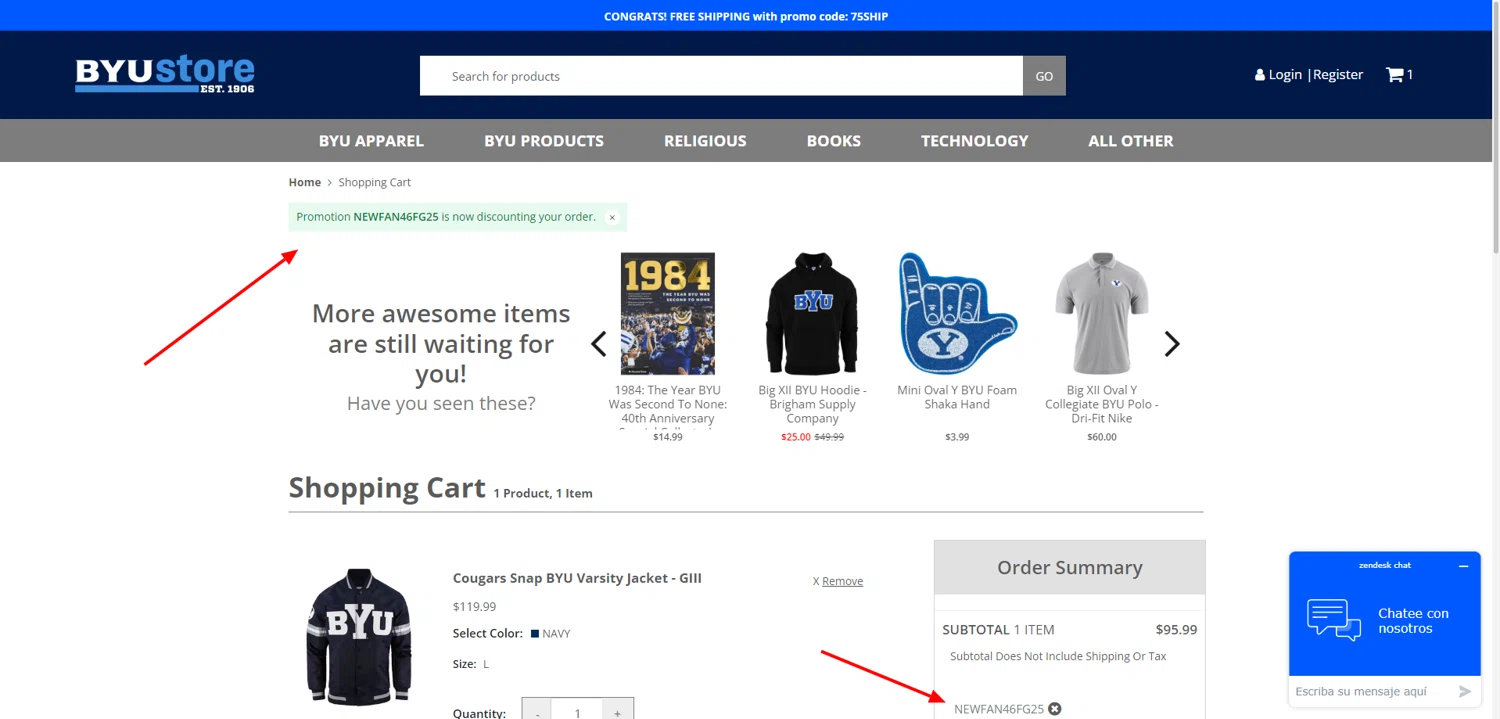Open the Big XII BYU Hoodie image

point(812,314)
